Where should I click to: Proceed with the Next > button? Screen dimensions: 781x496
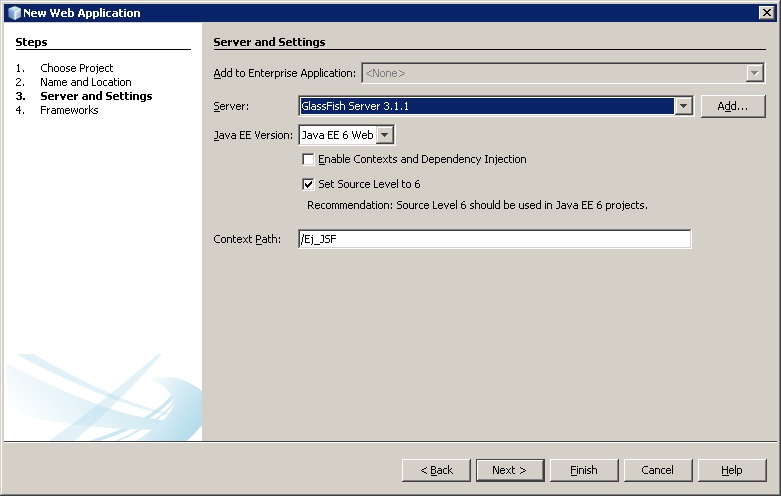[x=510, y=470]
